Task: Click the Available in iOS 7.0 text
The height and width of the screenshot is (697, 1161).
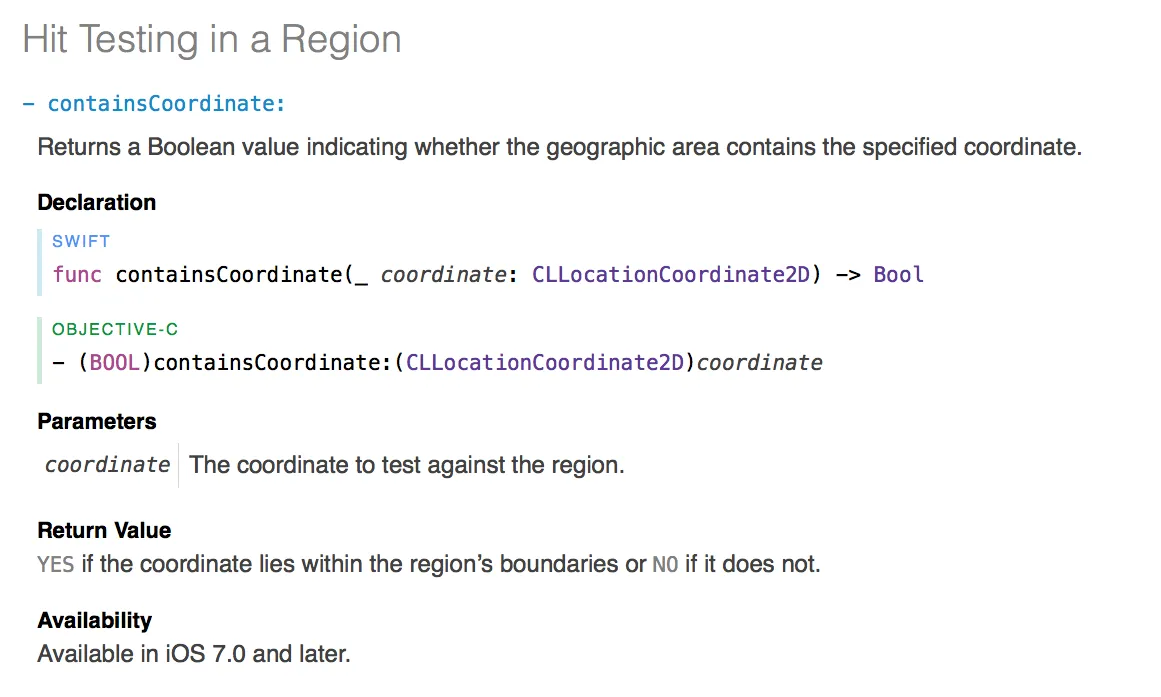Action: (x=194, y=654)
